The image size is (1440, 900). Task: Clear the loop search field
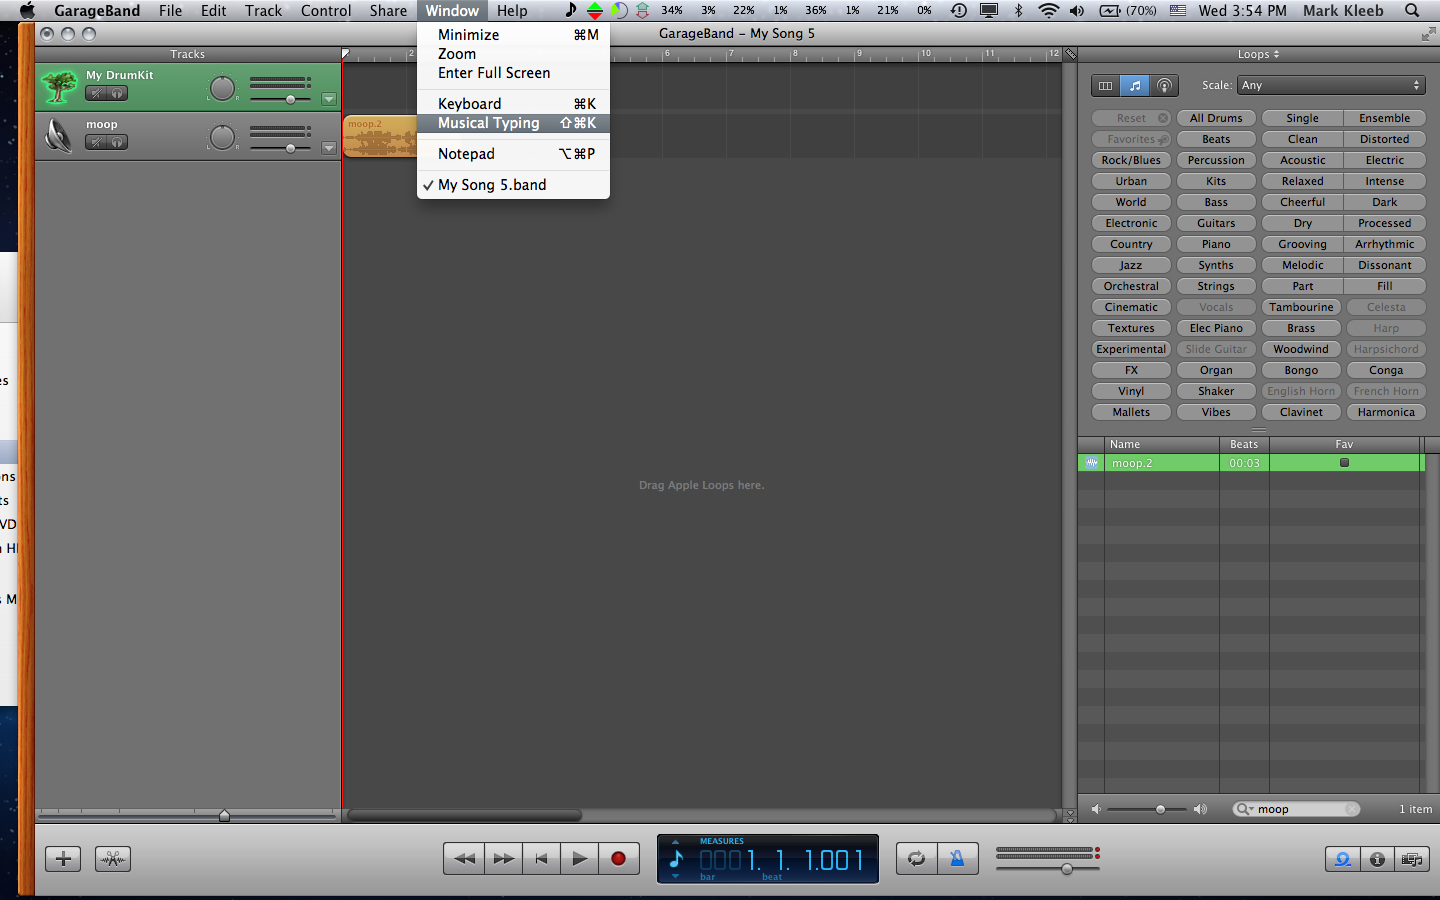(x=1351, y=809)
